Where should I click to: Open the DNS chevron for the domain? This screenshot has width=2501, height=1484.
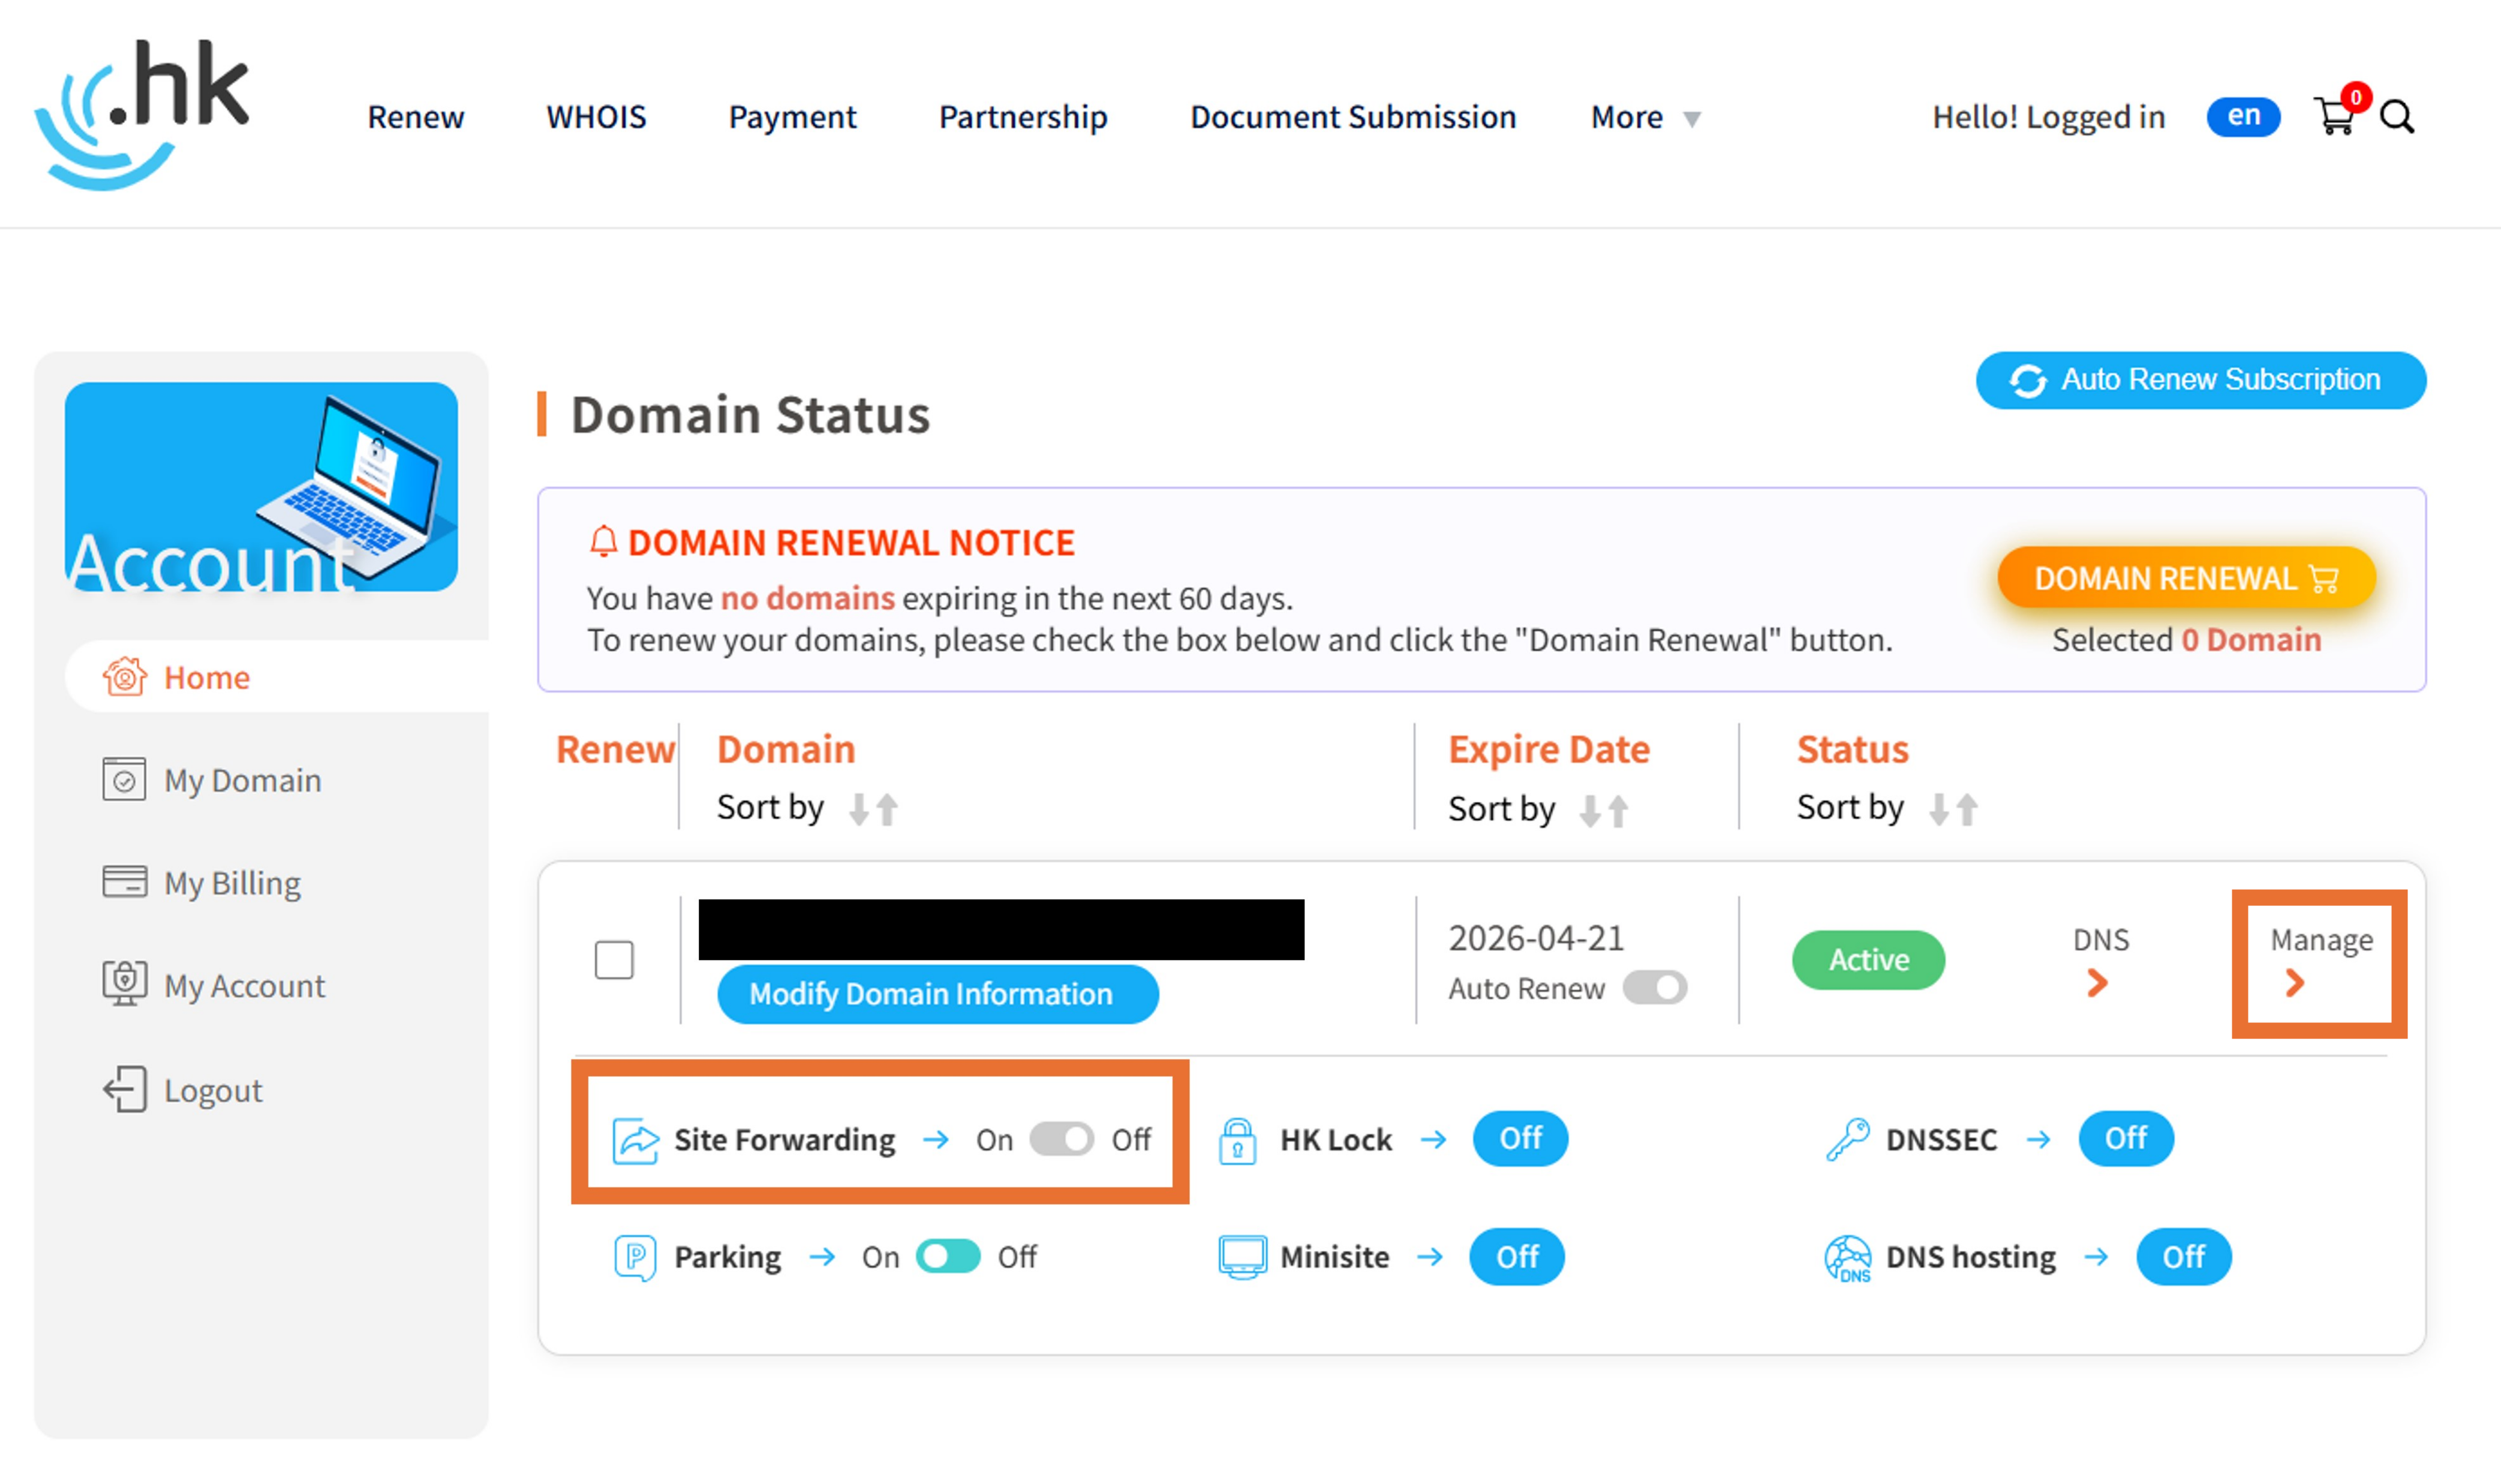2098,983
